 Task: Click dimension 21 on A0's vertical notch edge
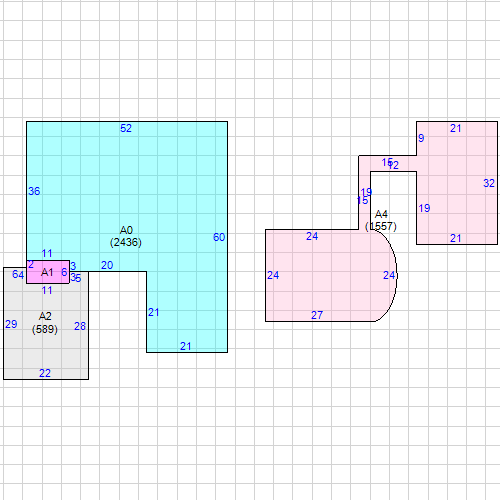point(153,312)
